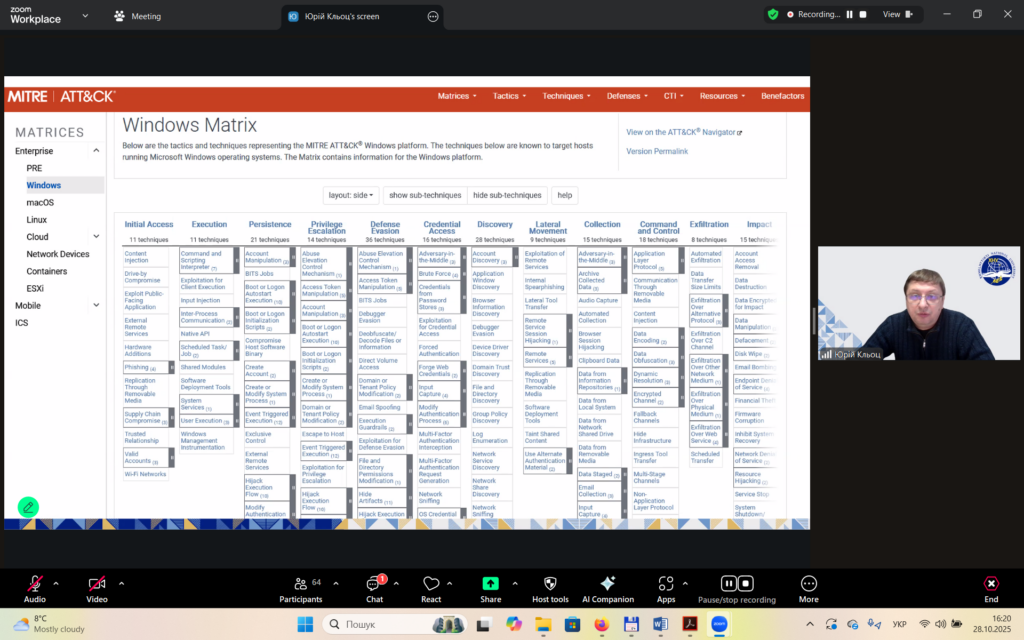This screenshot has width=1024, height=640.
Task: Open the More options ellipsis
Action: pyautogui.click(x=808, y=585)
